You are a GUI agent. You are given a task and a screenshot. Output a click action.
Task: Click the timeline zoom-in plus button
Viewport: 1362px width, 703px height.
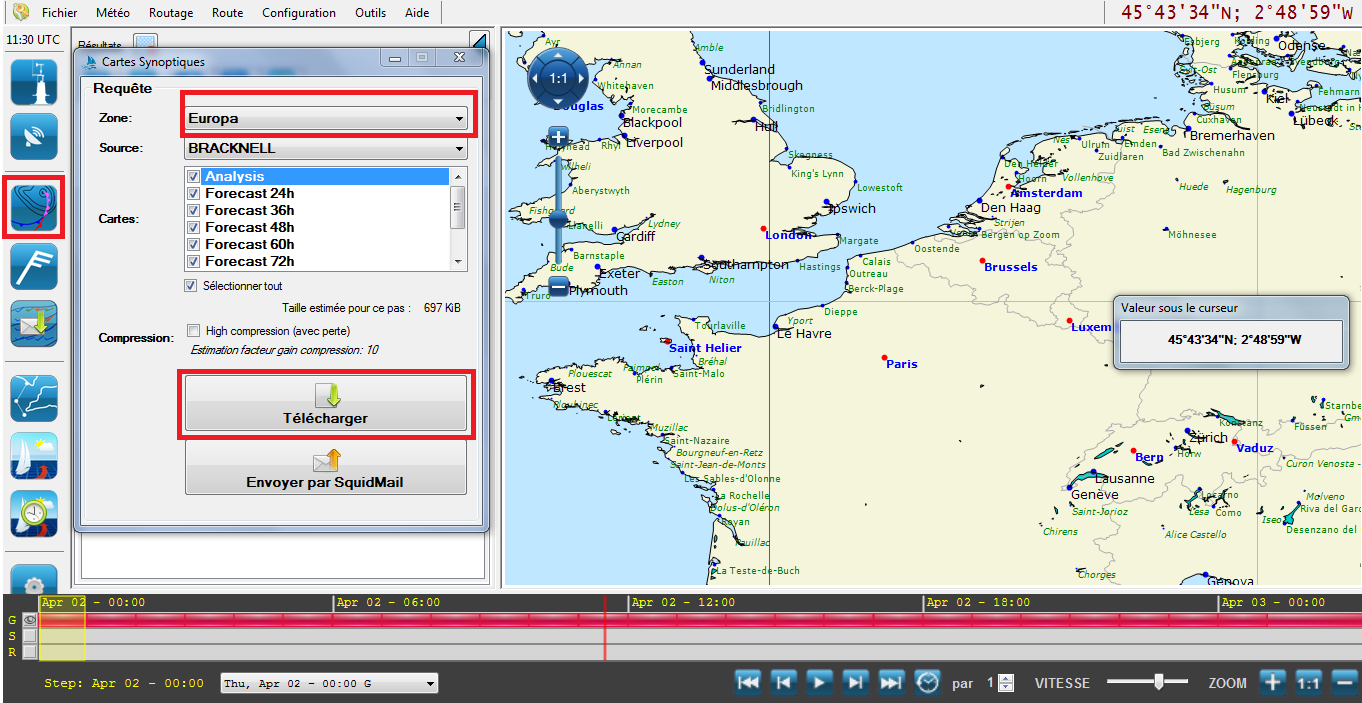[x=1271, y=683]
